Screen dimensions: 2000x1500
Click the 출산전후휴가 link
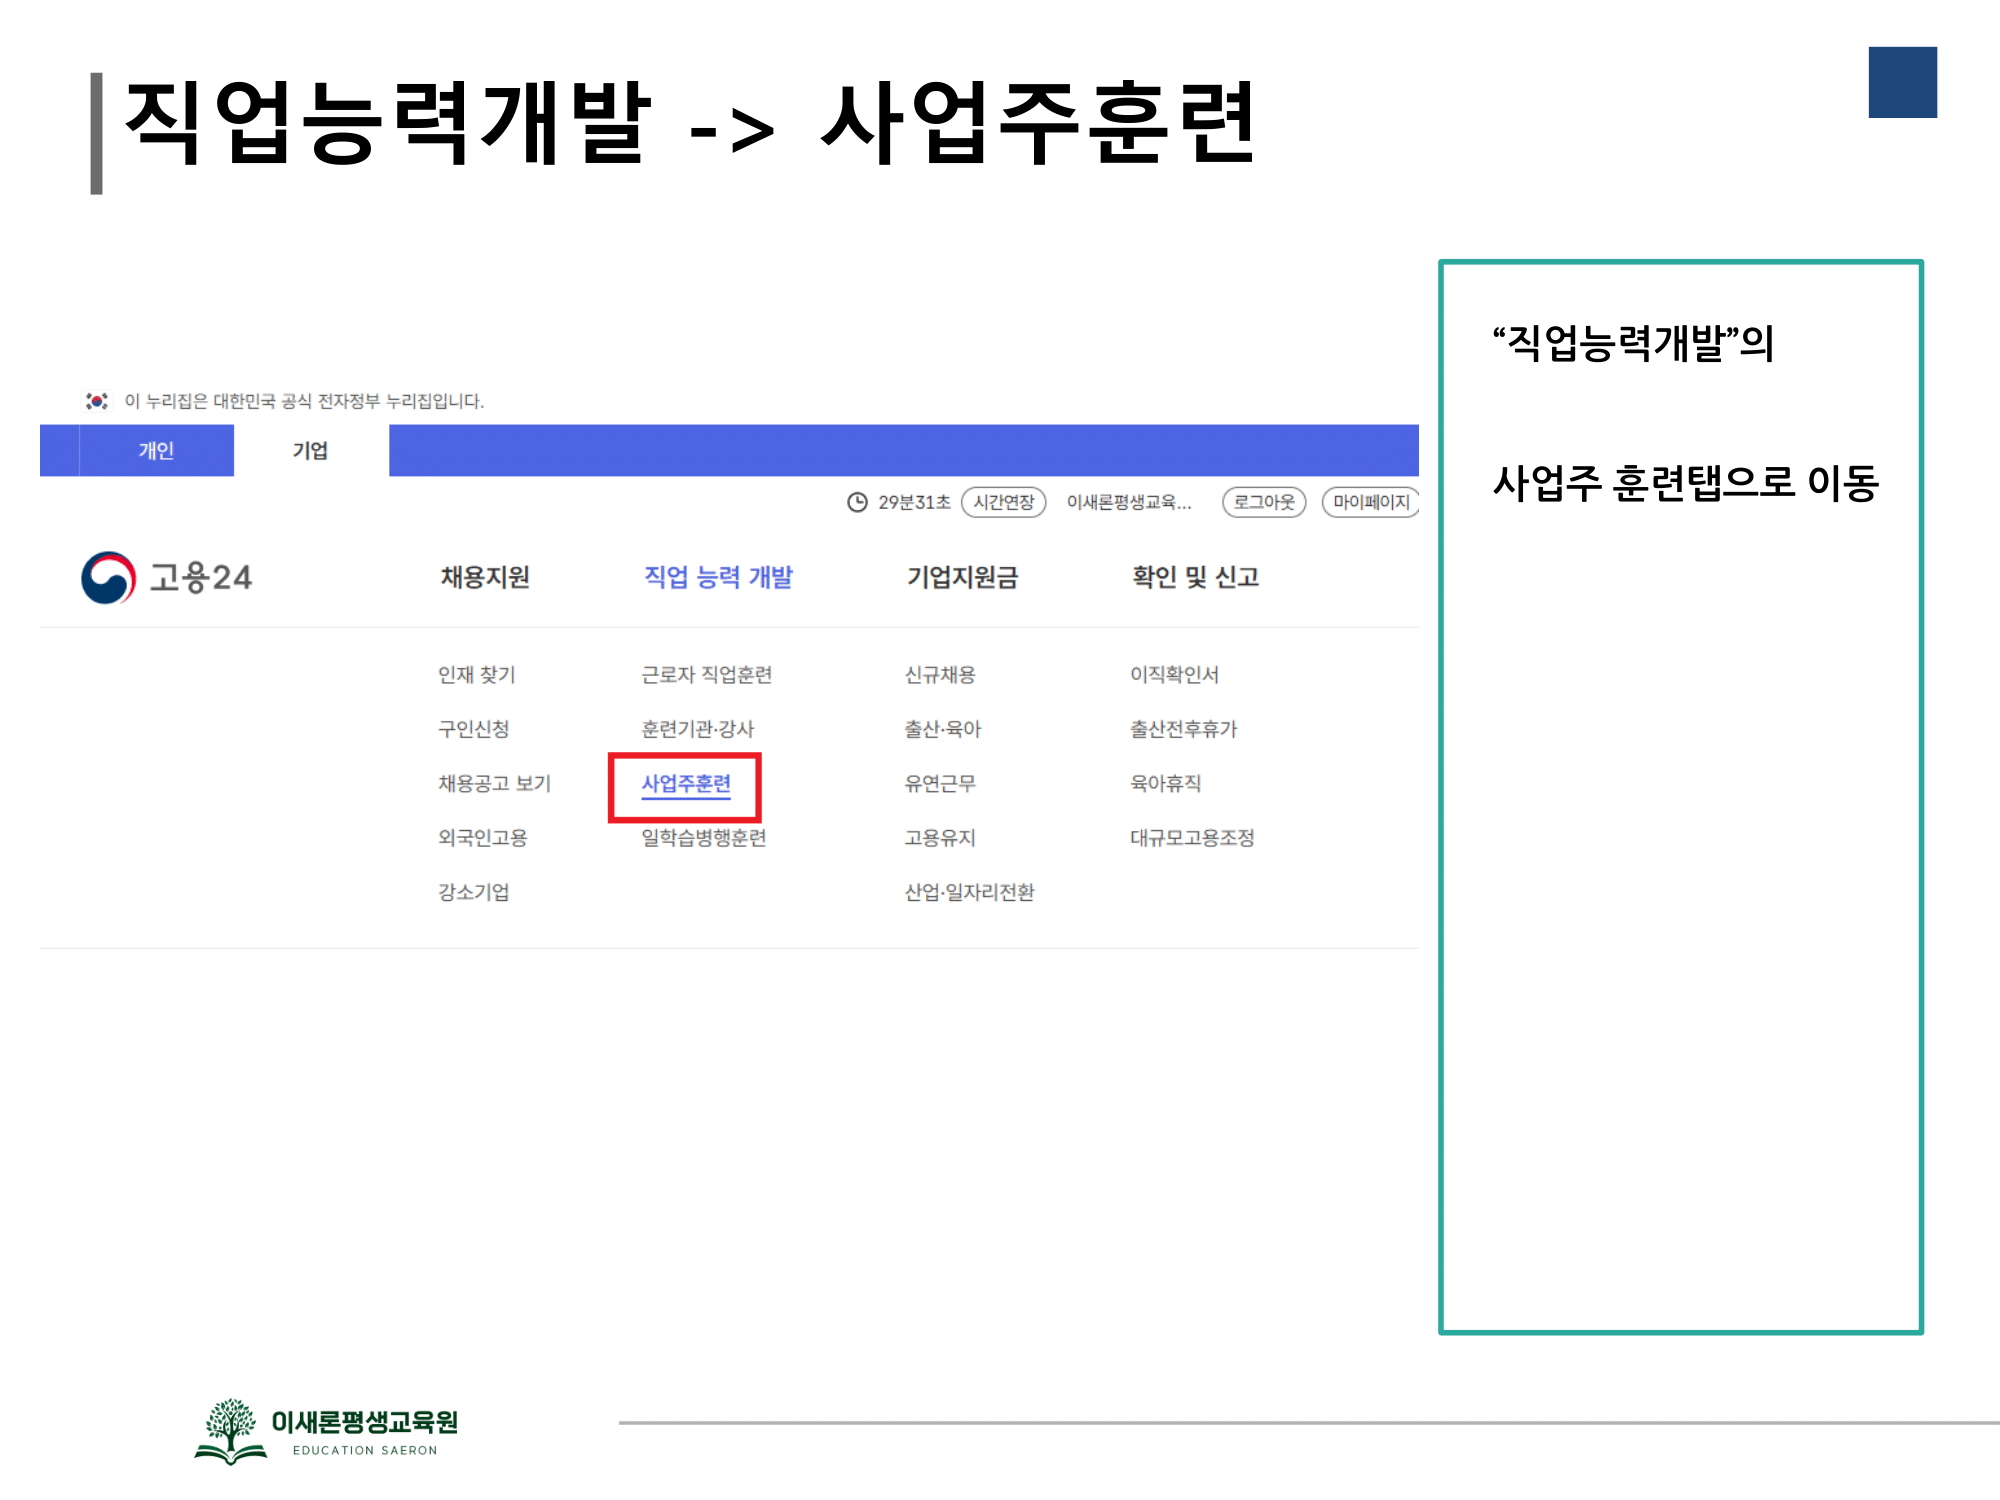(1183, 729)
